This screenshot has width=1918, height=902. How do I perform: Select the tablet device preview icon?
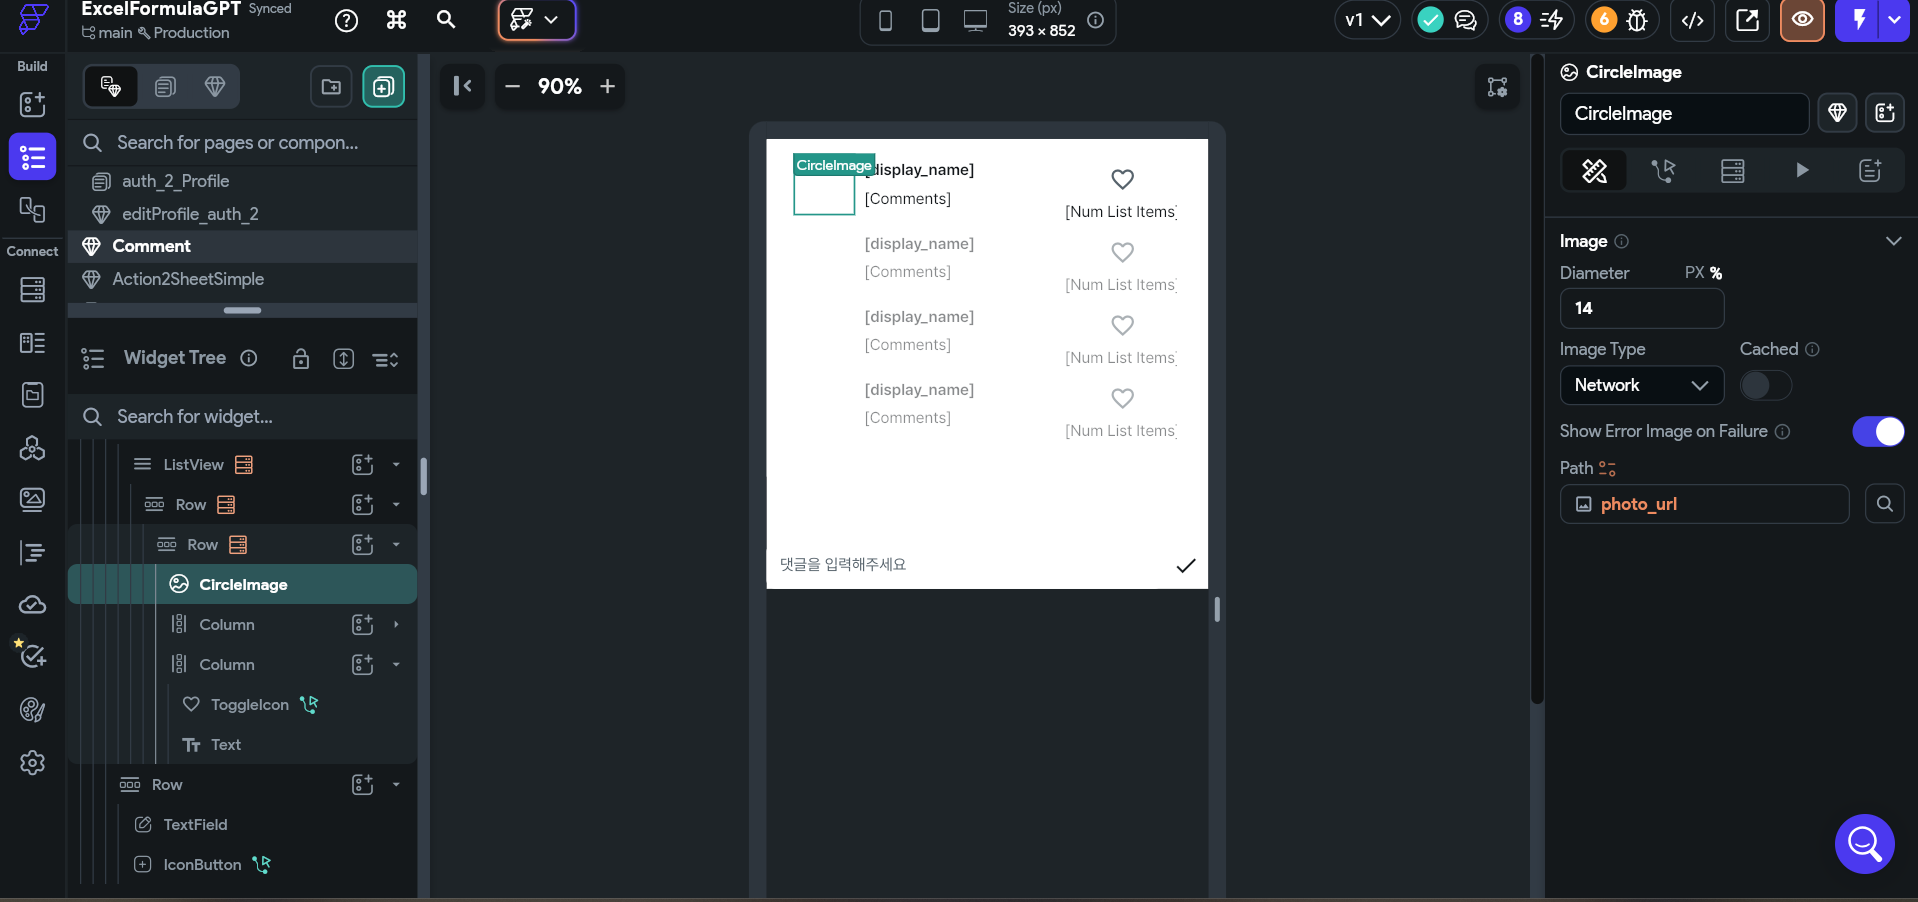[930, 20]
